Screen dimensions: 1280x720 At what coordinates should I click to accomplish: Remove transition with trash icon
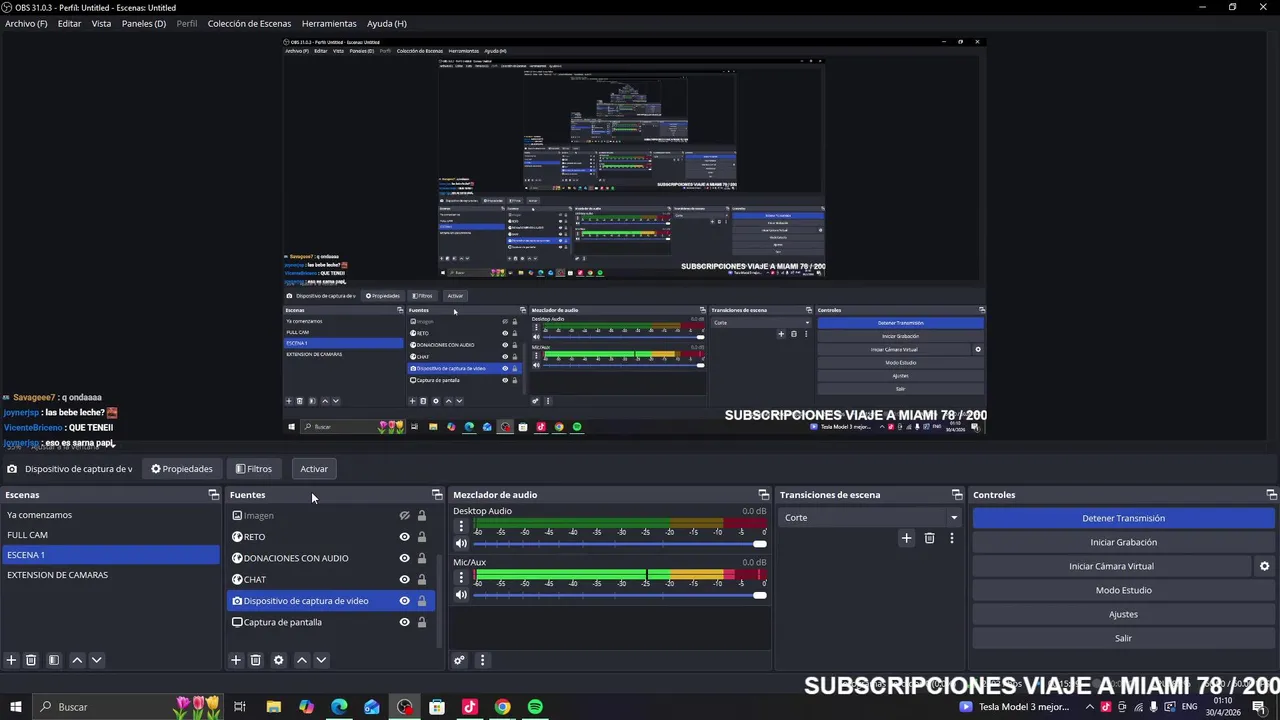tap(929, 538)
